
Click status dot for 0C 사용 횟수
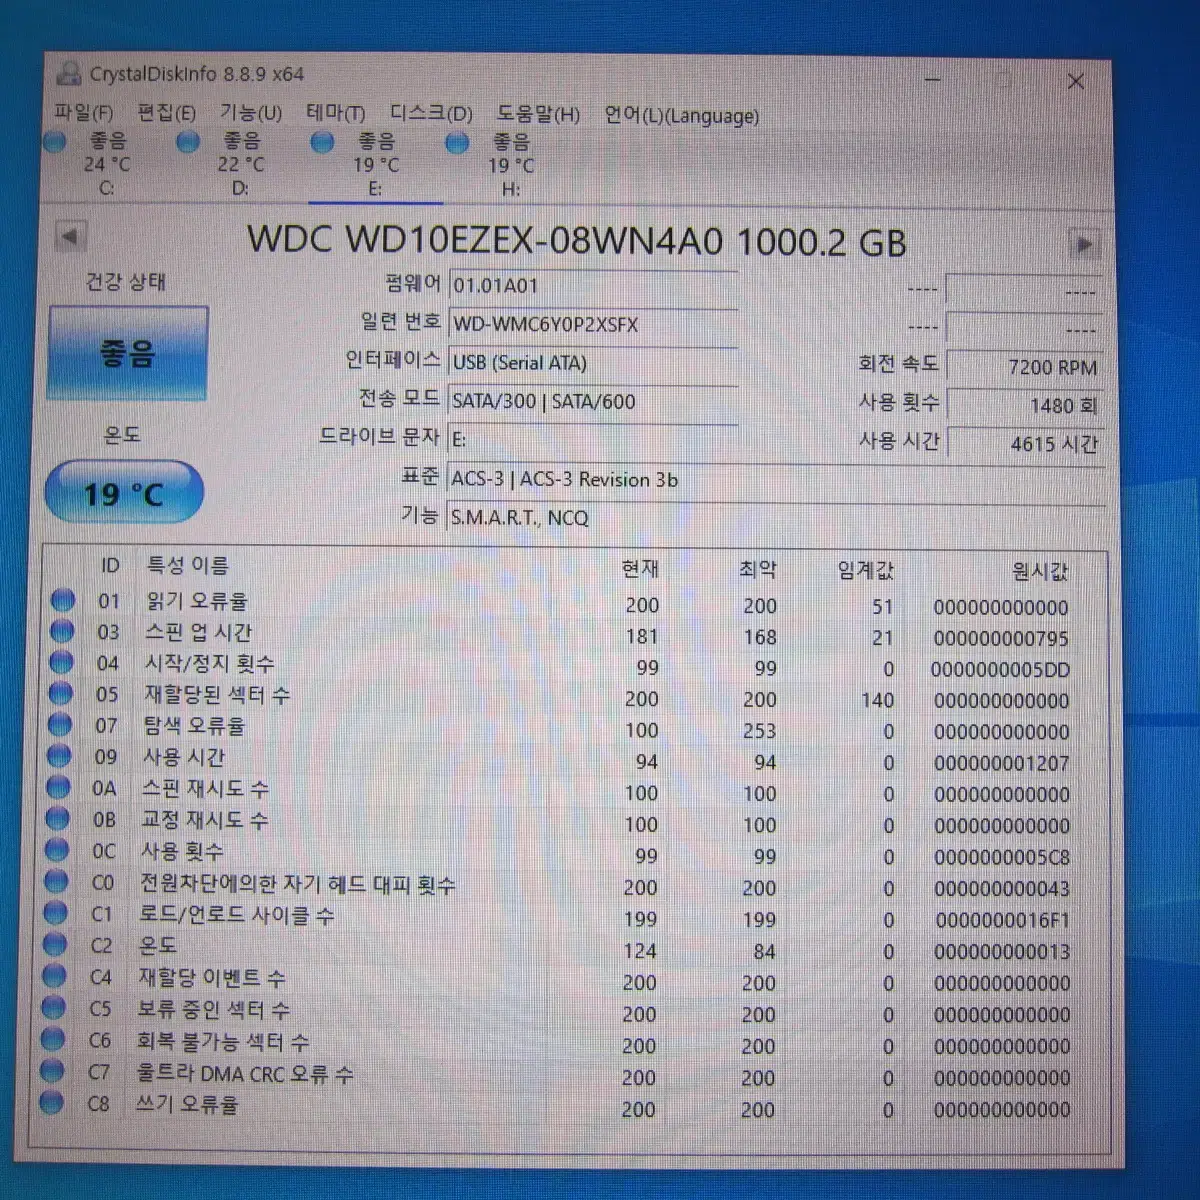57,850
